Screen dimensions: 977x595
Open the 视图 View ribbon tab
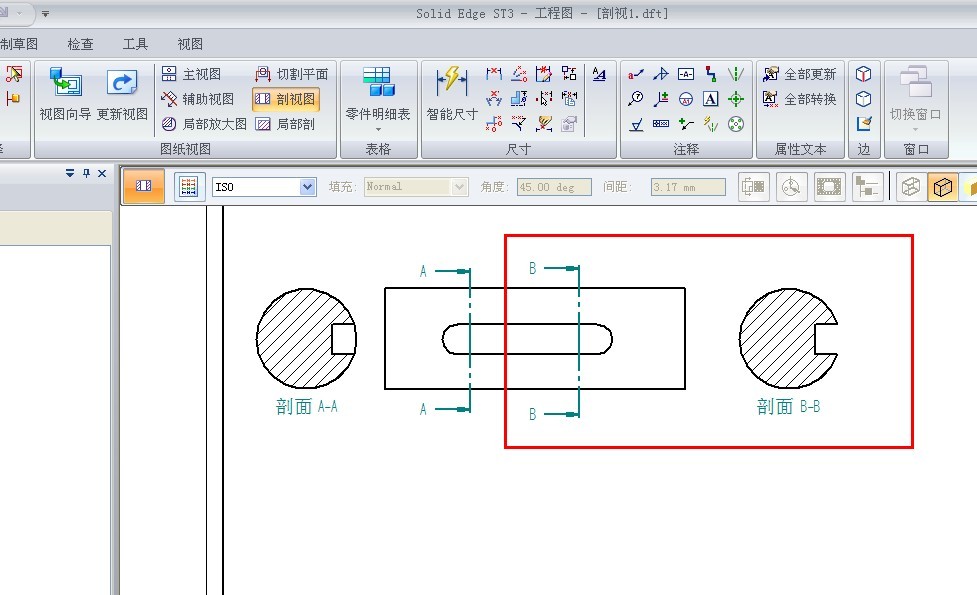tap(190, 44)
